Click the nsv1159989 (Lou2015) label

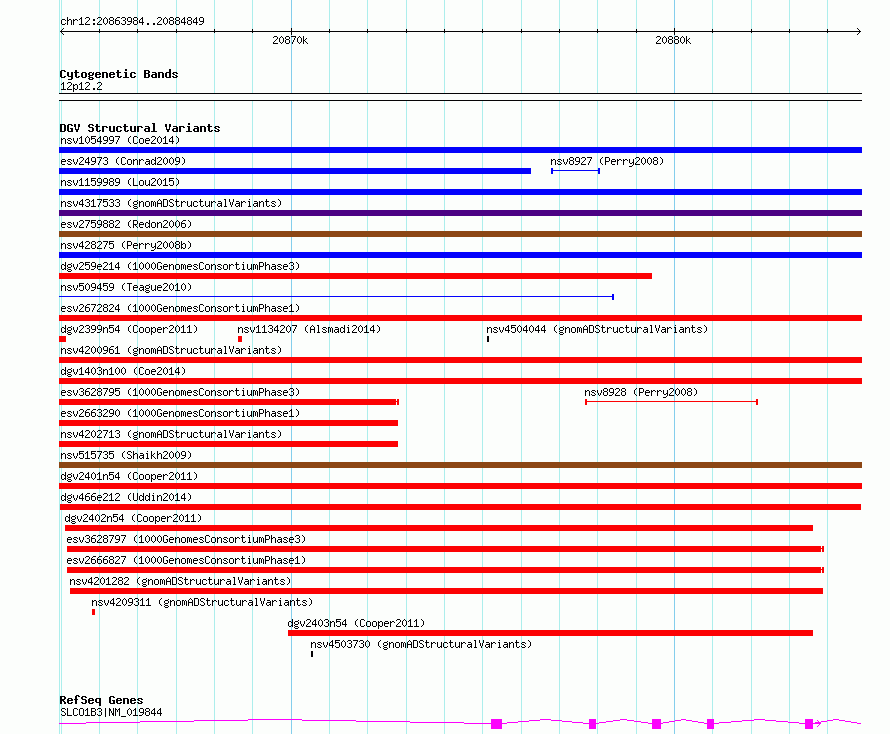click(x=120, y=182)
